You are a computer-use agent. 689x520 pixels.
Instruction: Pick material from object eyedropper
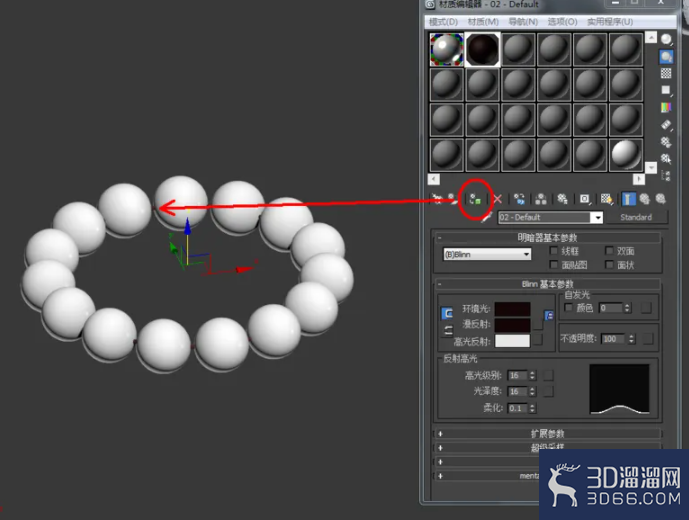[486, 217]
